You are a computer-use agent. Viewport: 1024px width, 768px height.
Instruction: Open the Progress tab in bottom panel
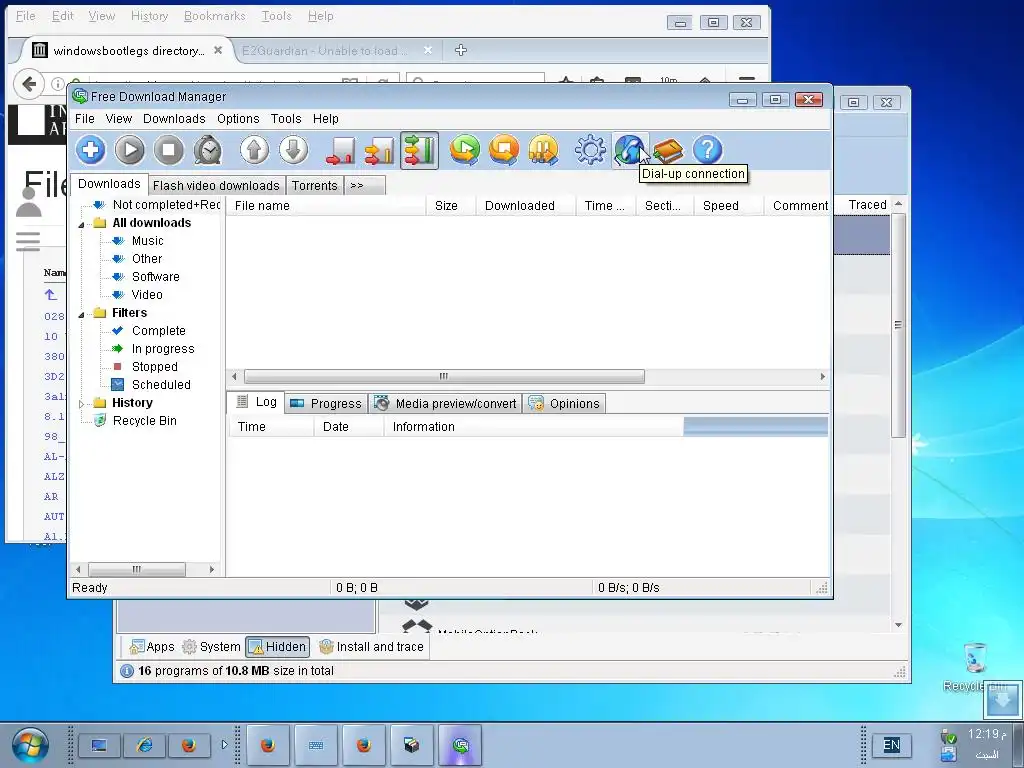click(x=326, y=404)
